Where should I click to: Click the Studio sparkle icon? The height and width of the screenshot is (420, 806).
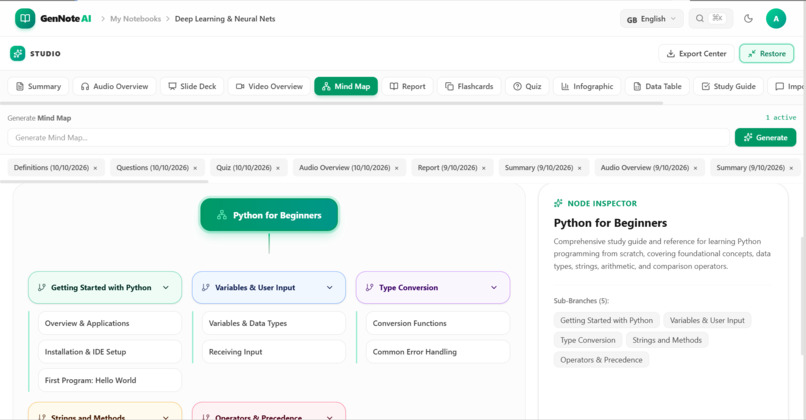tap(17, 53)
